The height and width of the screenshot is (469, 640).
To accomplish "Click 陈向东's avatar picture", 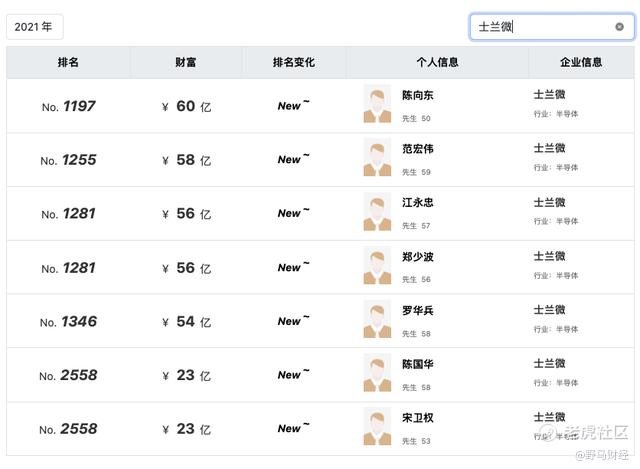I will click(377, 105).
